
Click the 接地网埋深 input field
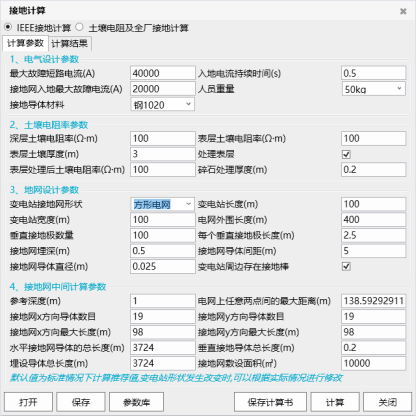coord(163,251)
